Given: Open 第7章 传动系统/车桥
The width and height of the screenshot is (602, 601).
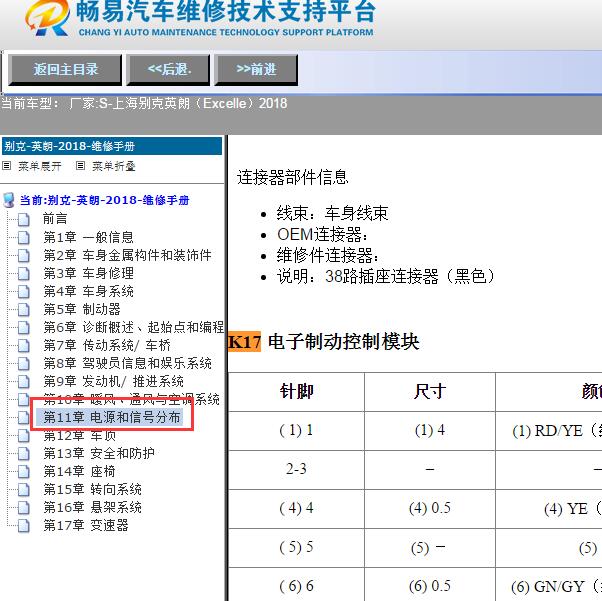Looking at the screenshot, I should (x=107, y=345).
